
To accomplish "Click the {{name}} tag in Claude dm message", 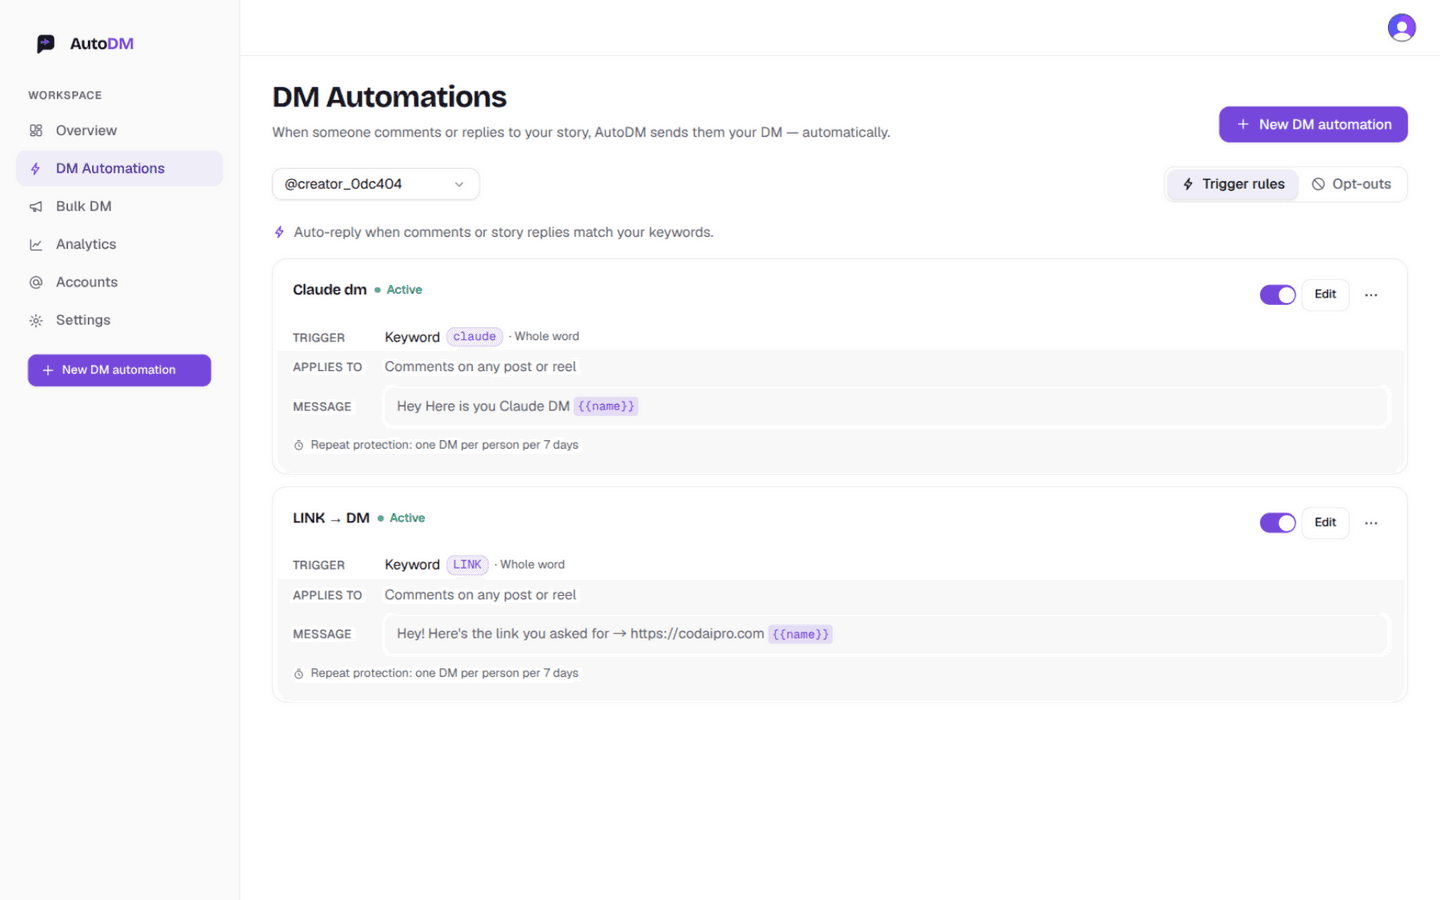I will tap(606, 406).
